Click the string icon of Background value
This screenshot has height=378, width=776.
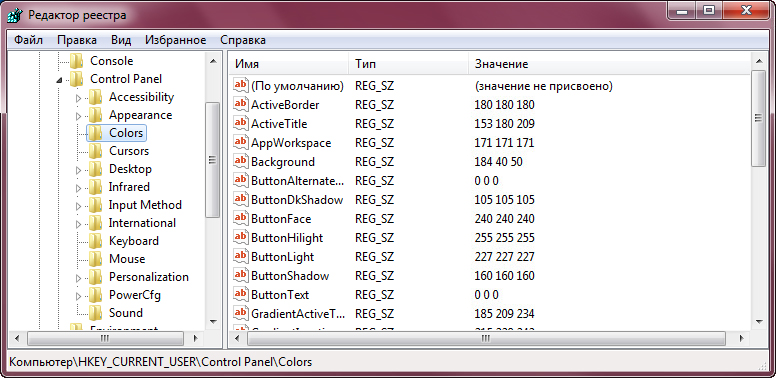(x=241, y=161)
